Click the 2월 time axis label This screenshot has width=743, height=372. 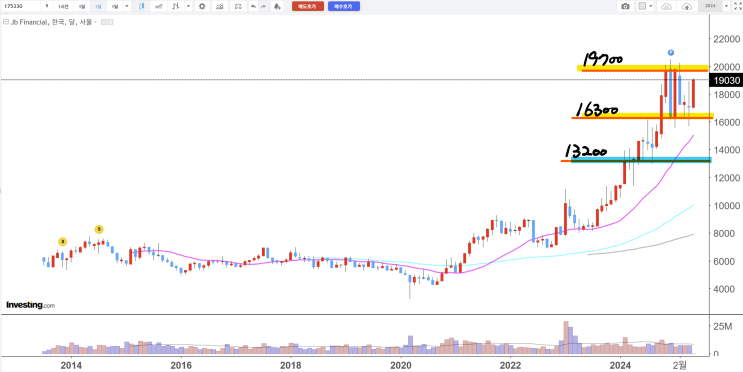point(679,365)
